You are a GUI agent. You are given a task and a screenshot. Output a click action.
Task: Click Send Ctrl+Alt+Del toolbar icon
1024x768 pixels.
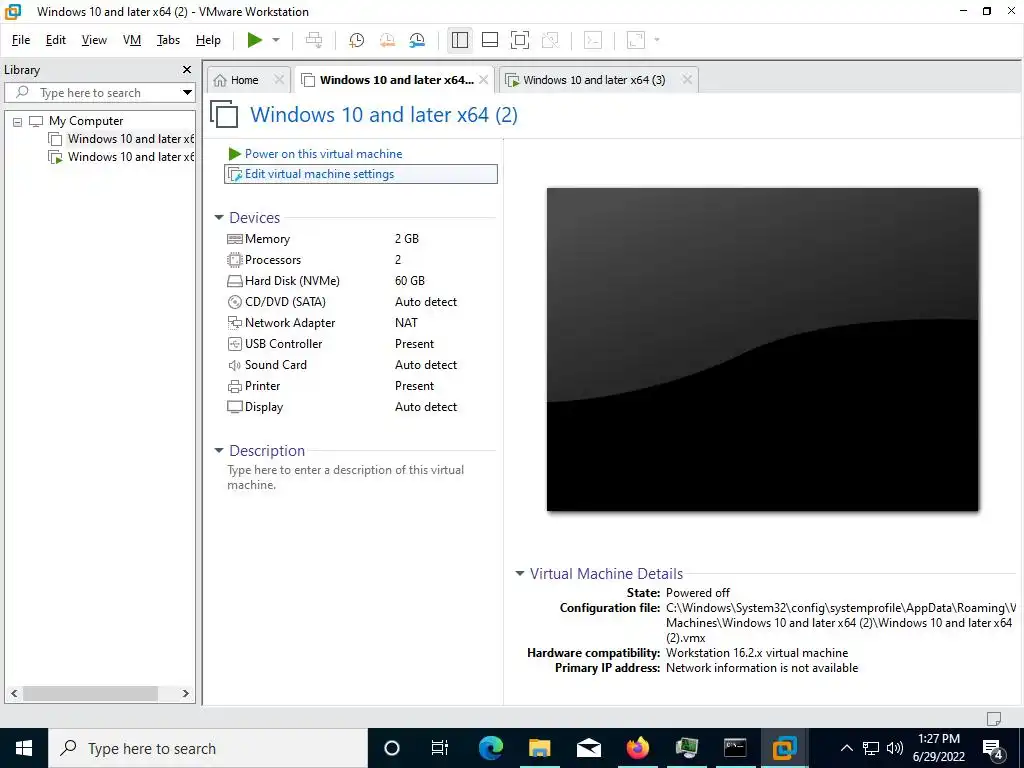pyautogui.click(x=314, y=40)
